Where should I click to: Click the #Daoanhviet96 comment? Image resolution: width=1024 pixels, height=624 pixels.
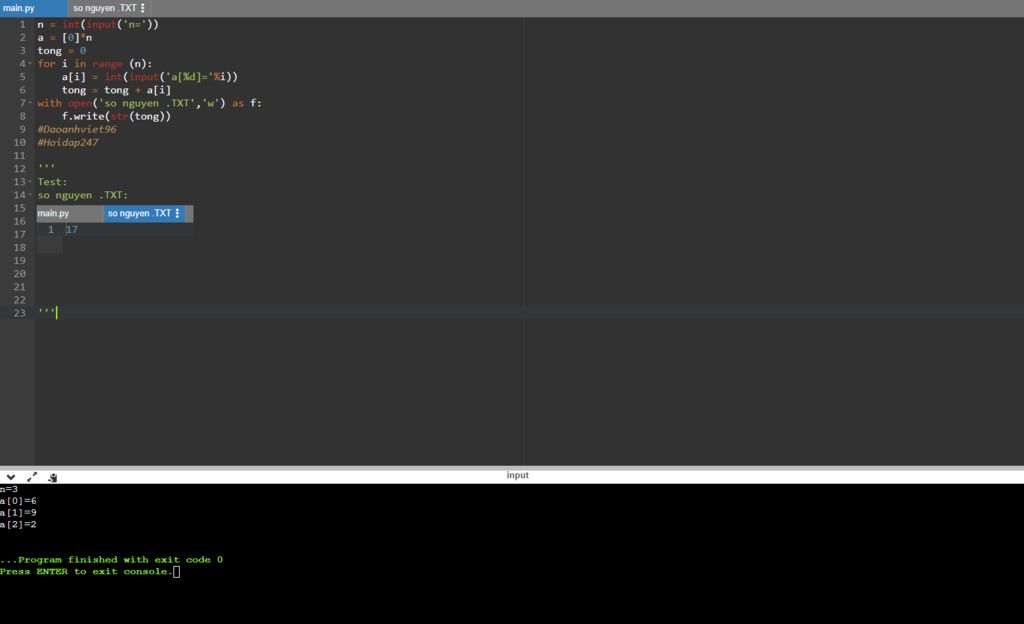point(77,129)
